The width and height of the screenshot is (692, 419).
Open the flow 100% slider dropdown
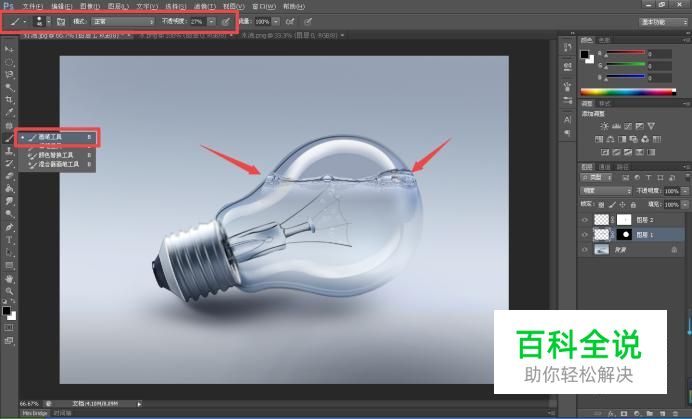click(276, 22)
